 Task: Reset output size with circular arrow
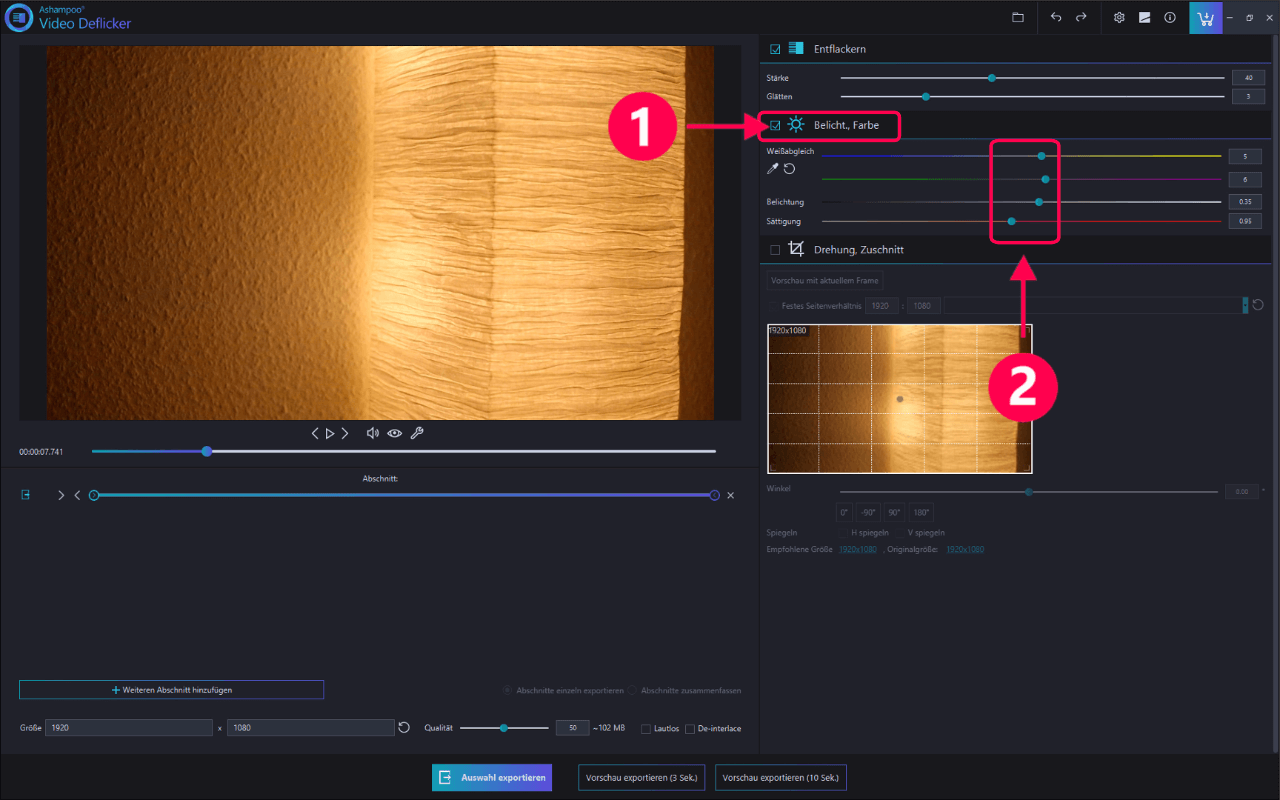pos(404,728)
